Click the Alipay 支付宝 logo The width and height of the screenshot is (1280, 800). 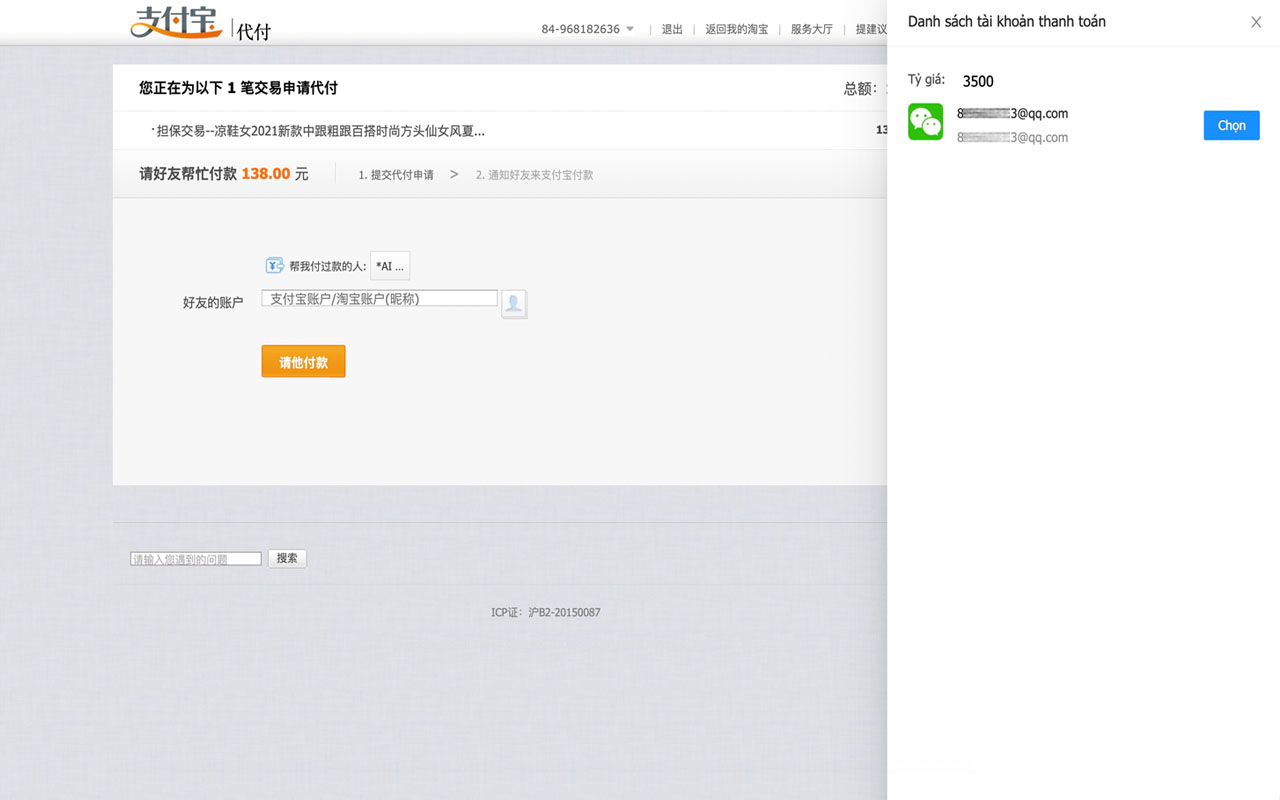pyautogui.click(x=178, y=24)
